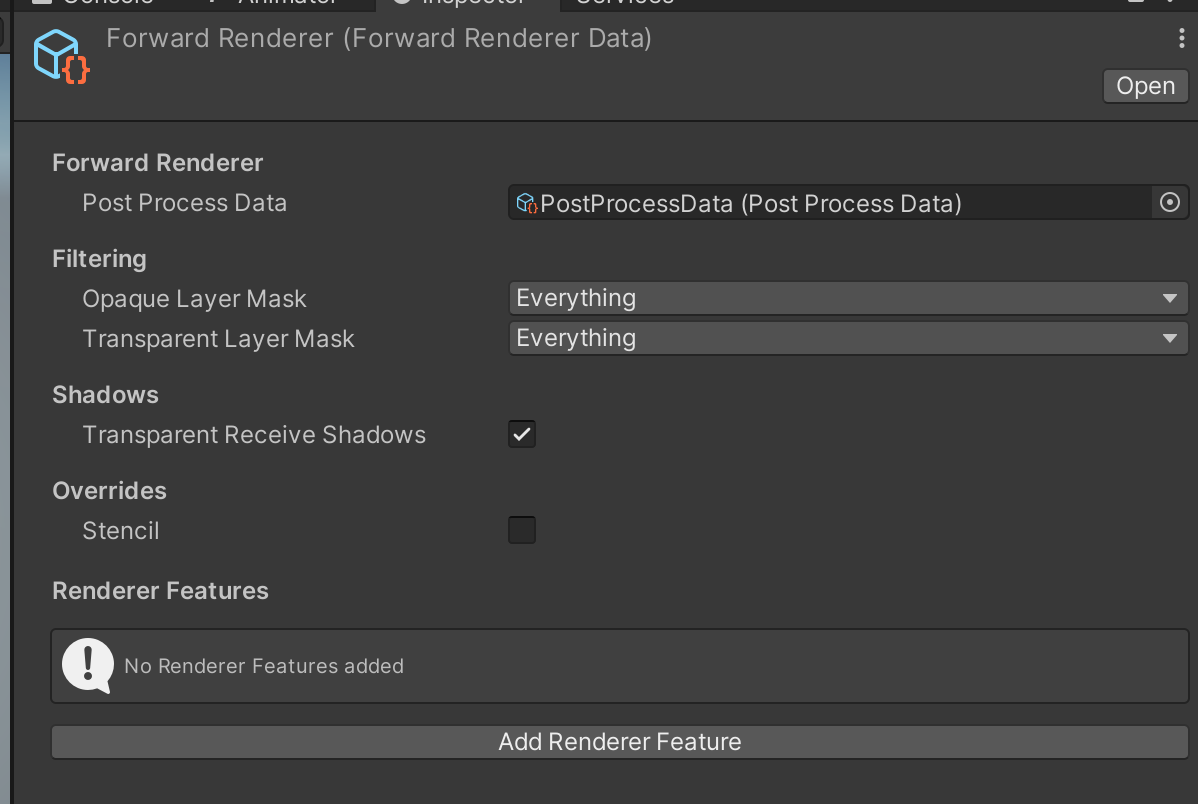Select the Inspector tab
The width and height of the screenshot is (1198, 804).
click(468, 3)
